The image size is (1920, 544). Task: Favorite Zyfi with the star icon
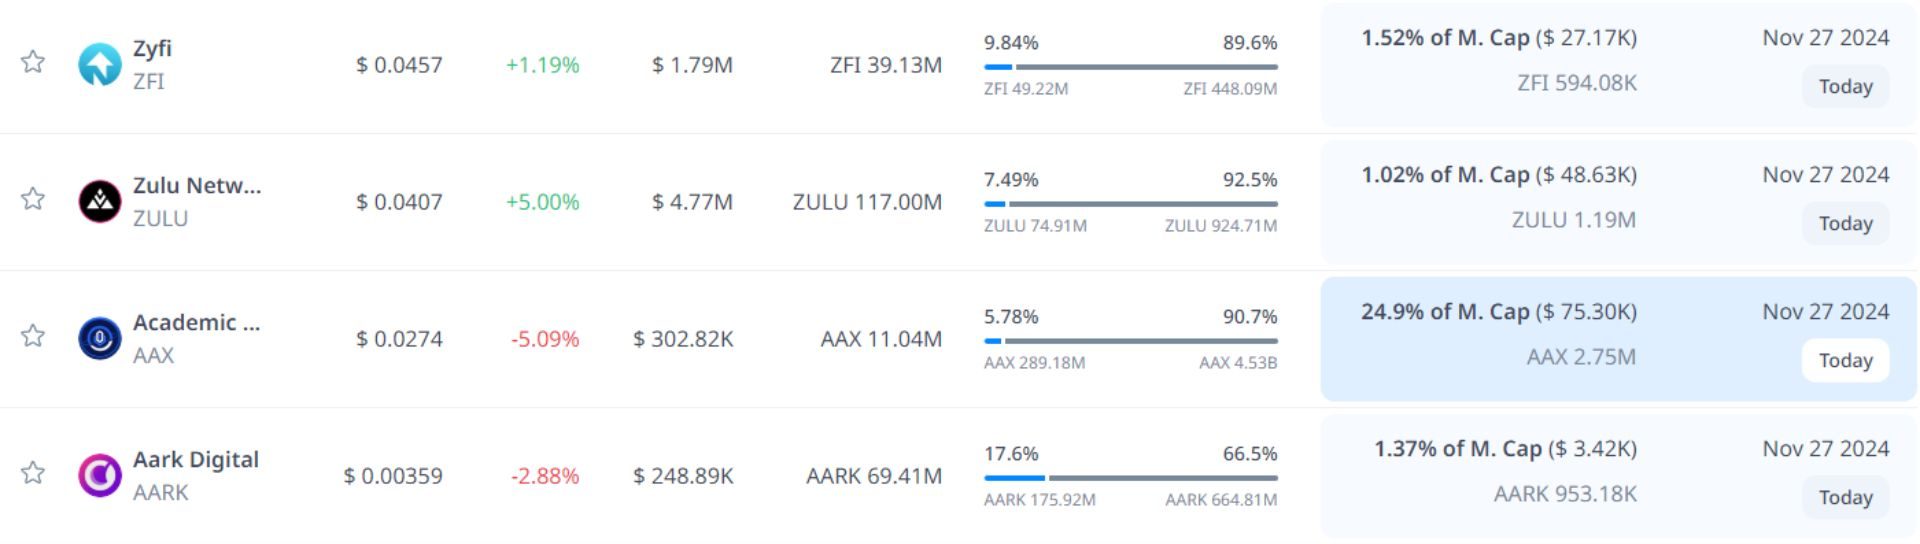tap(33, 62)
